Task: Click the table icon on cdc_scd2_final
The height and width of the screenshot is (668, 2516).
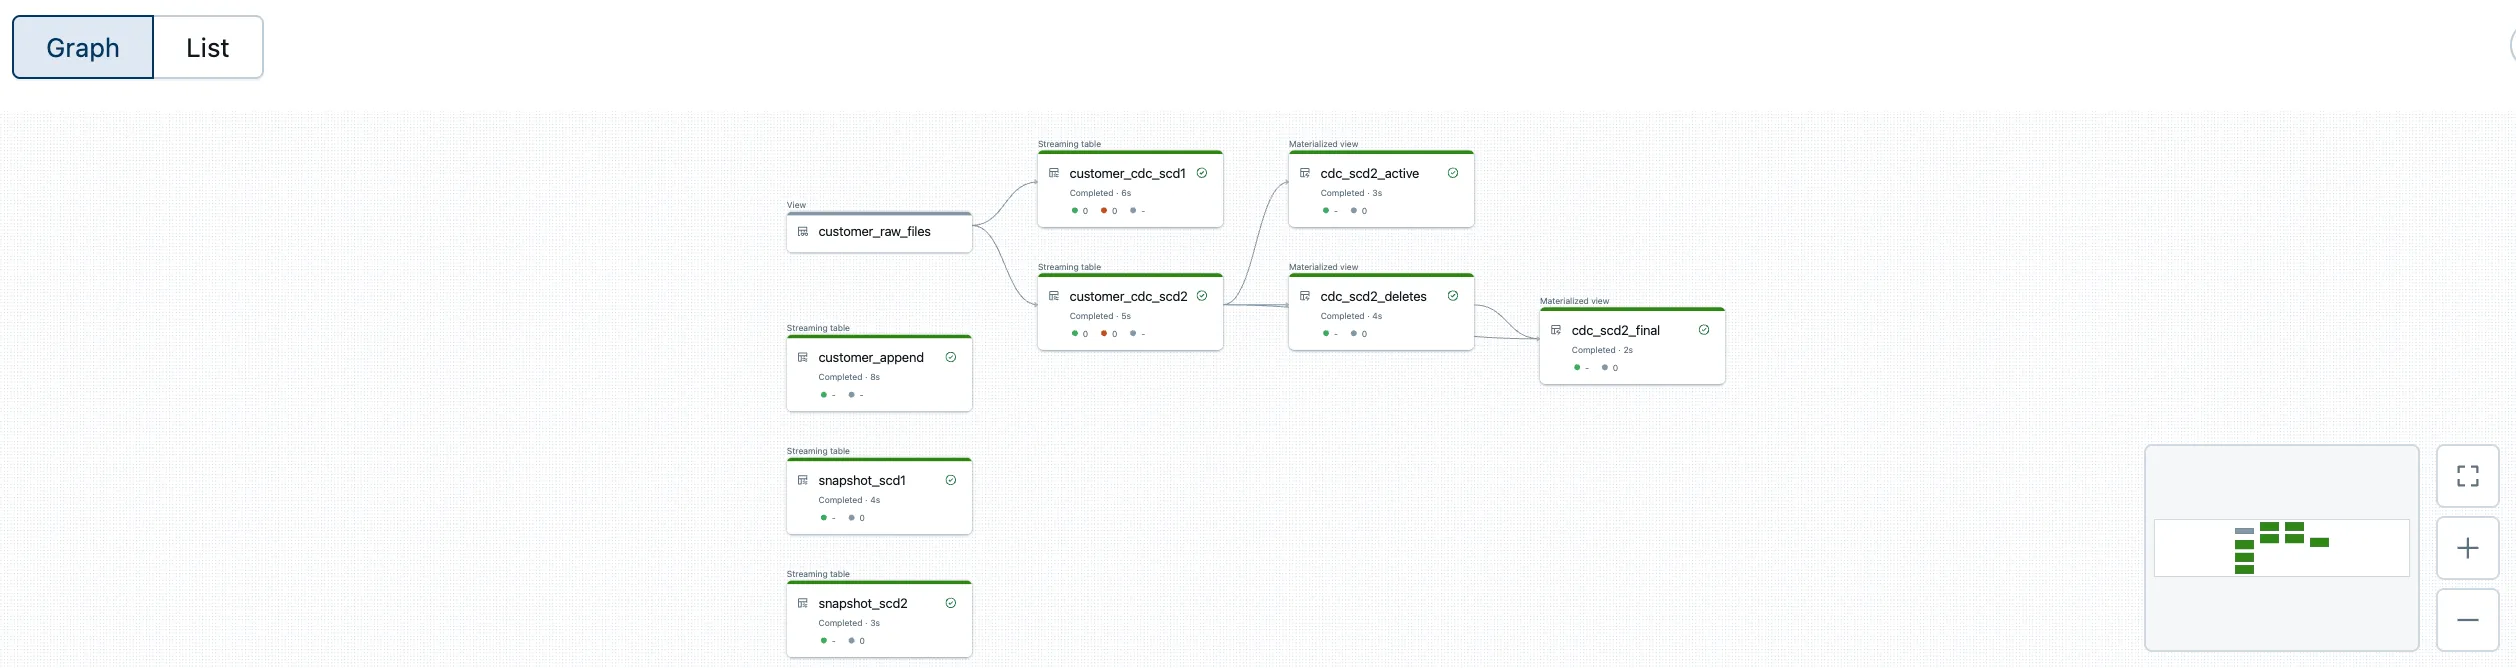Action: 1556,330
